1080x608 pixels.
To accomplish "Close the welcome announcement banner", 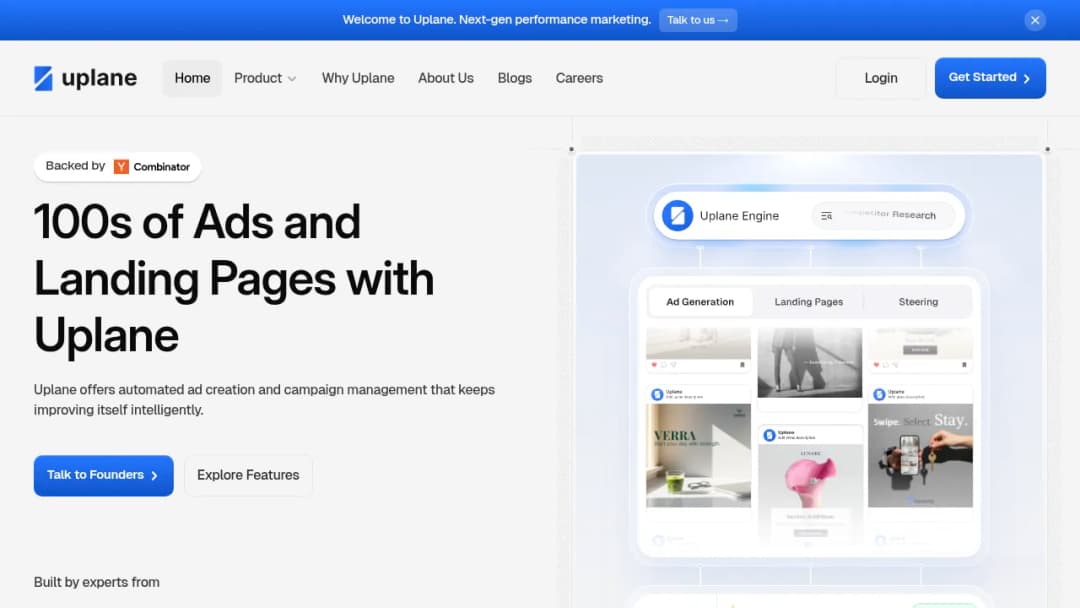I will point(1035,20).
